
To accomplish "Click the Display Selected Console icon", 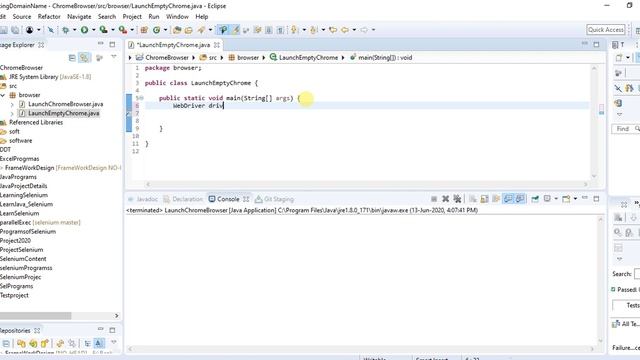I will [547, 199].
